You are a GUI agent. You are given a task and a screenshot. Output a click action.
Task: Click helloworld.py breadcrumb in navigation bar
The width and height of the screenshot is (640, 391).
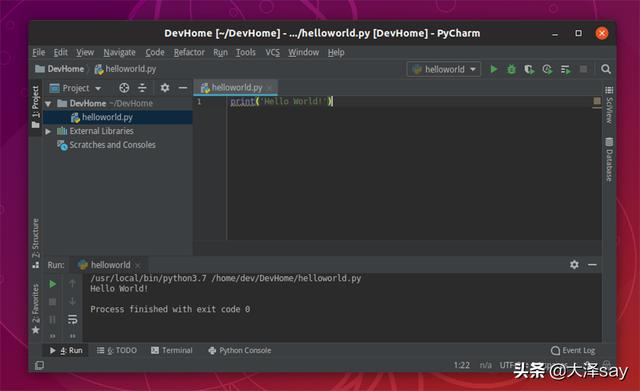[125, 69]
